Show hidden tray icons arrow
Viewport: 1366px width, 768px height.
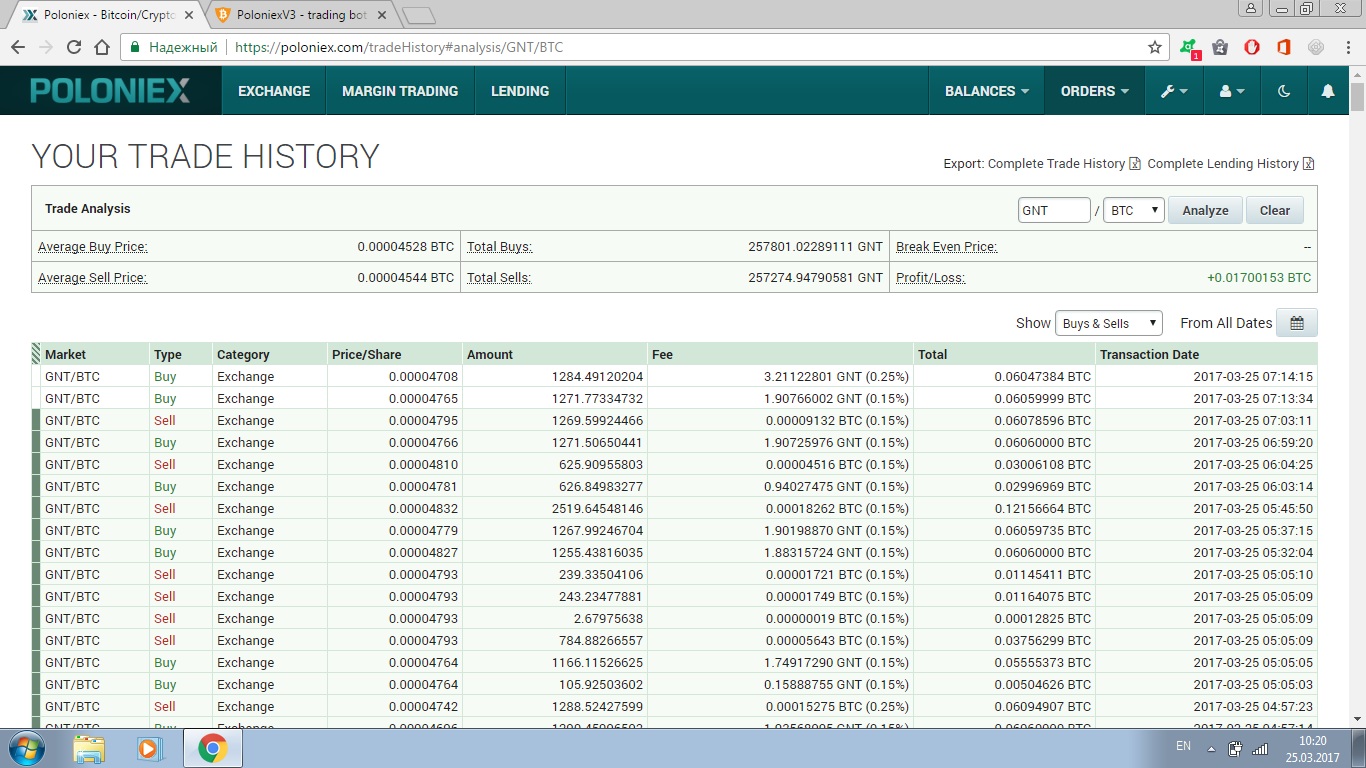point(1211,748)
